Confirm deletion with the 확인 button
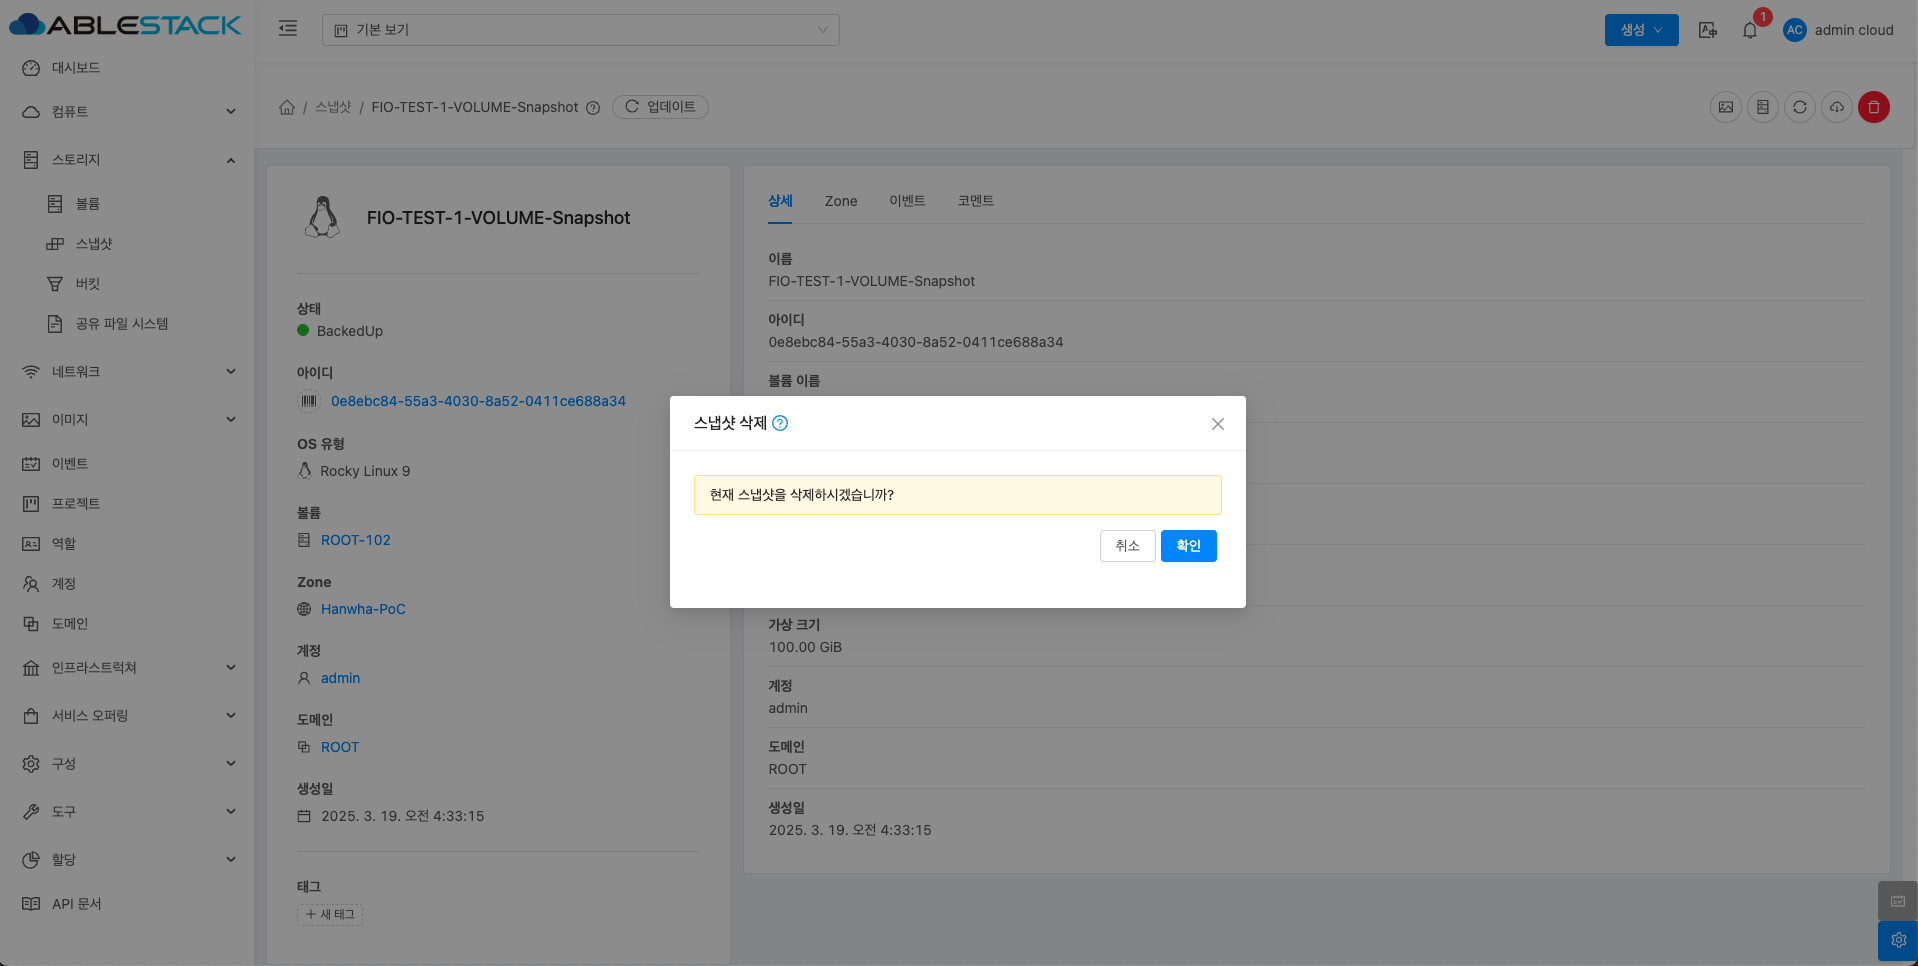This screenshot has height=966, width=1918. 1188,546
